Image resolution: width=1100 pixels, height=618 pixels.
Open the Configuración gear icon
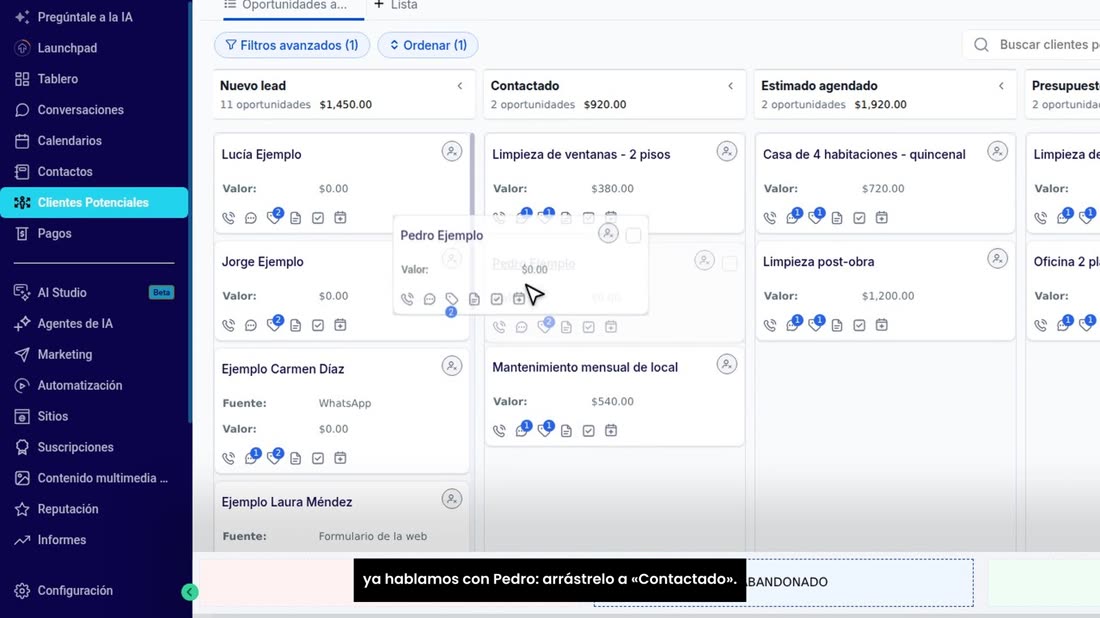point(22,591)
